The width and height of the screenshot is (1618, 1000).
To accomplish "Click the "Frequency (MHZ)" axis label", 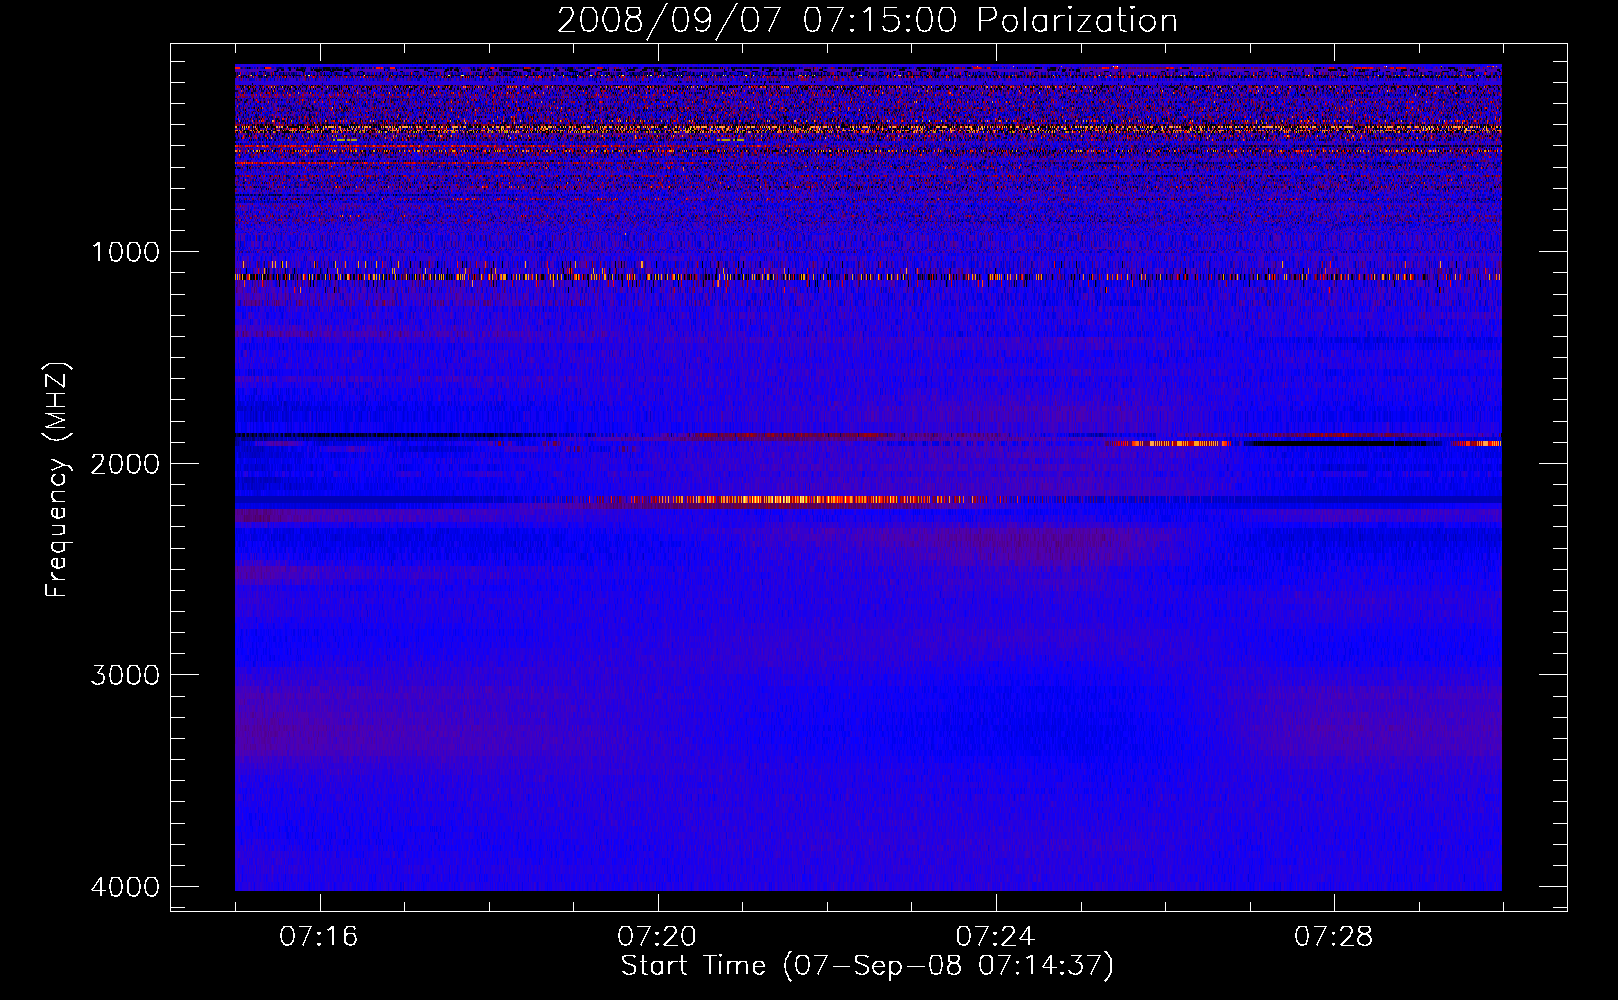I will tap(57, 479).
